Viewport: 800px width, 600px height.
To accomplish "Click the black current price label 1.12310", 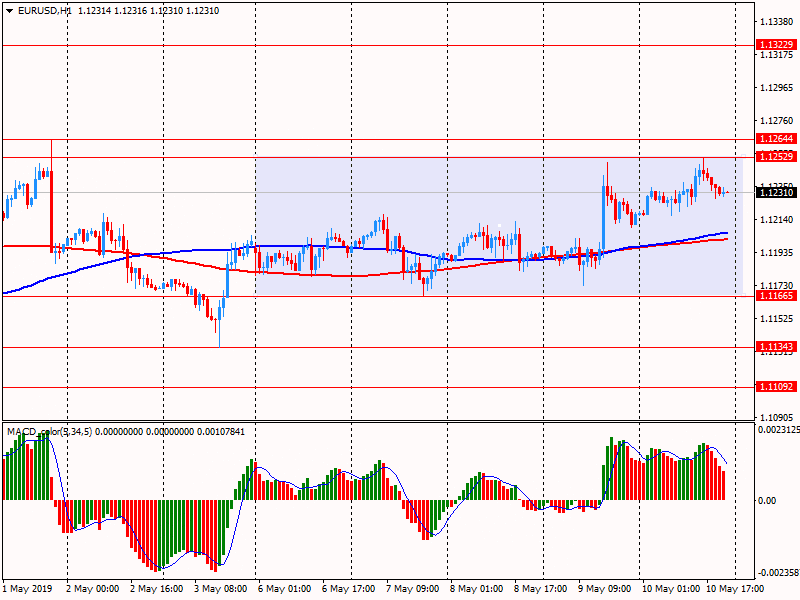I will tap(776, 193).
